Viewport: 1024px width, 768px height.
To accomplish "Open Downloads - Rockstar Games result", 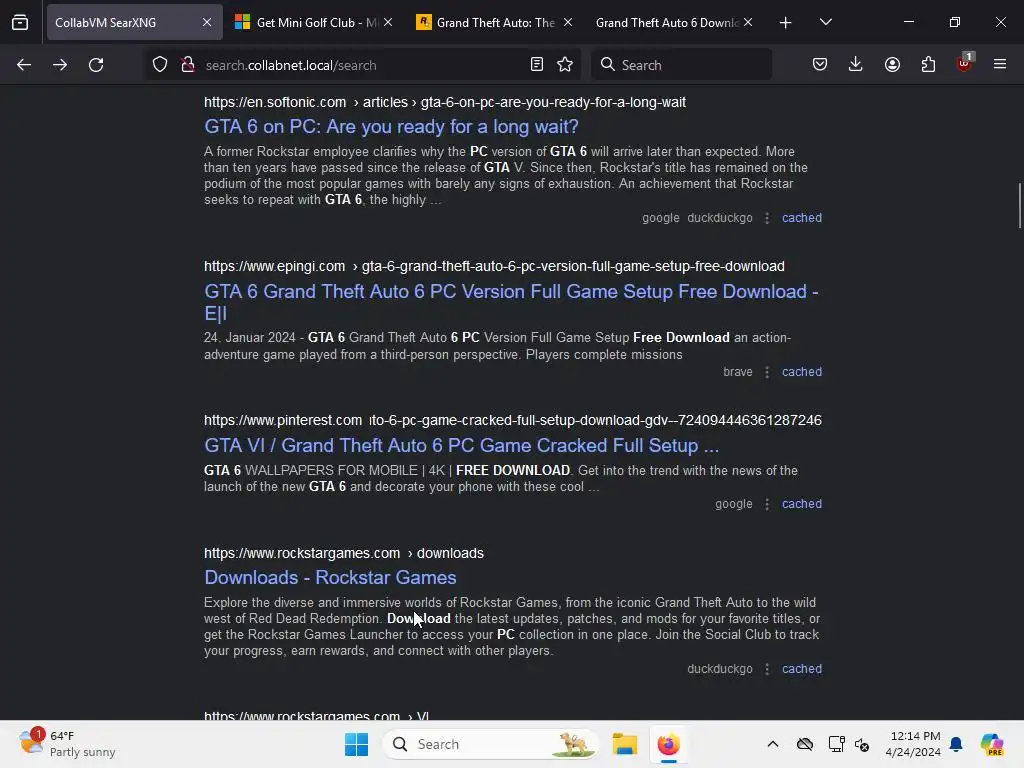I will tap(330, 578).
